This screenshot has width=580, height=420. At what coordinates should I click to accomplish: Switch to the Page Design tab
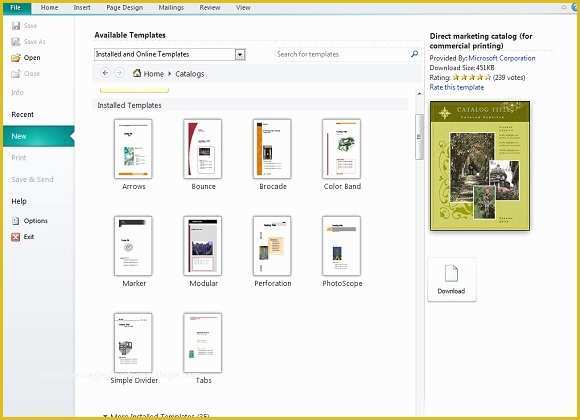(x=124, y=8)
